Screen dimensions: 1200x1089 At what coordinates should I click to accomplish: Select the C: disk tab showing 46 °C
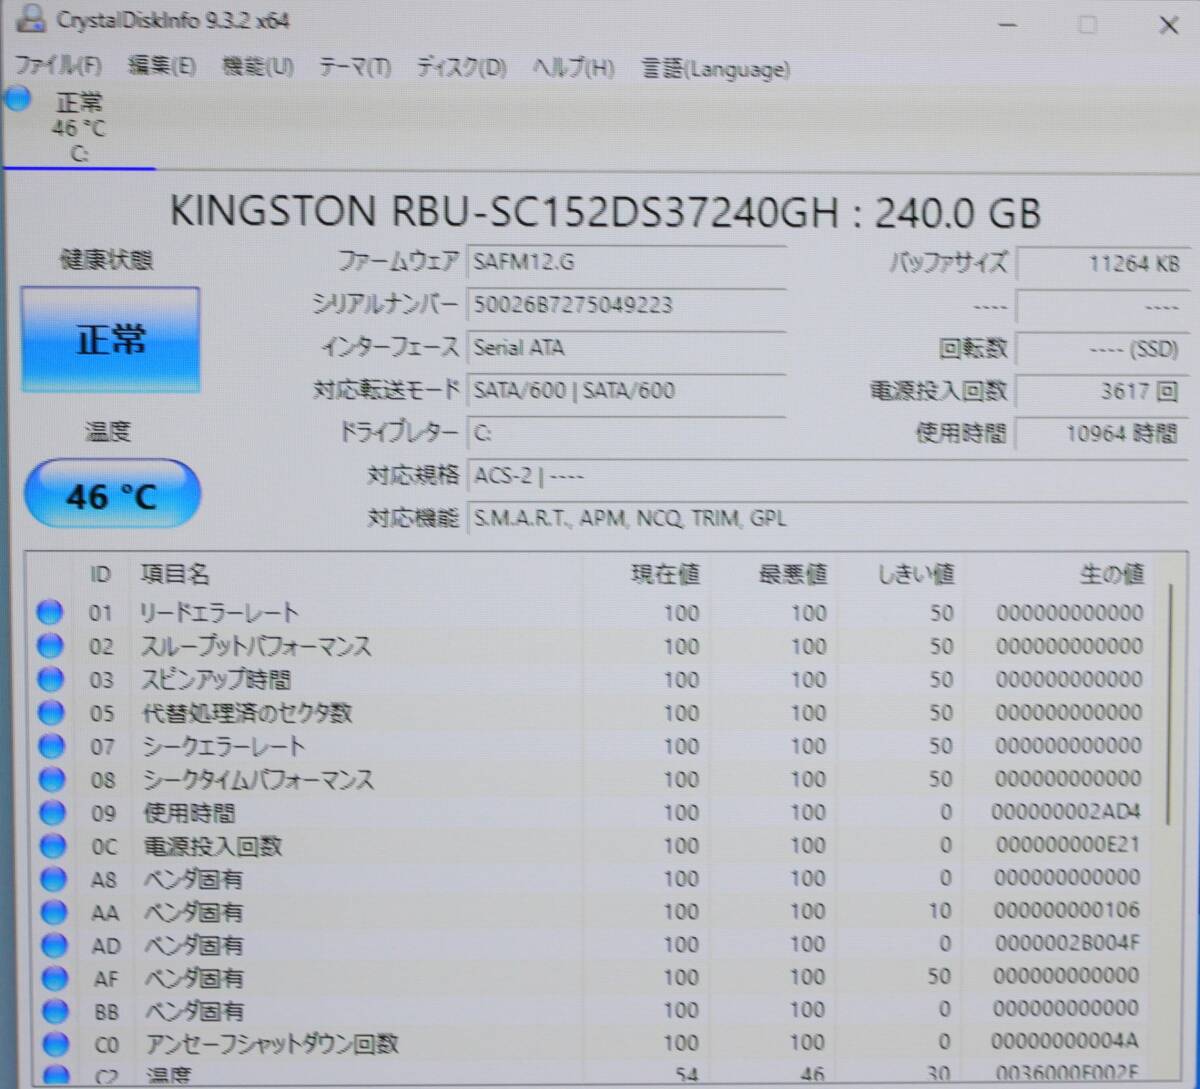pos(78,127)
